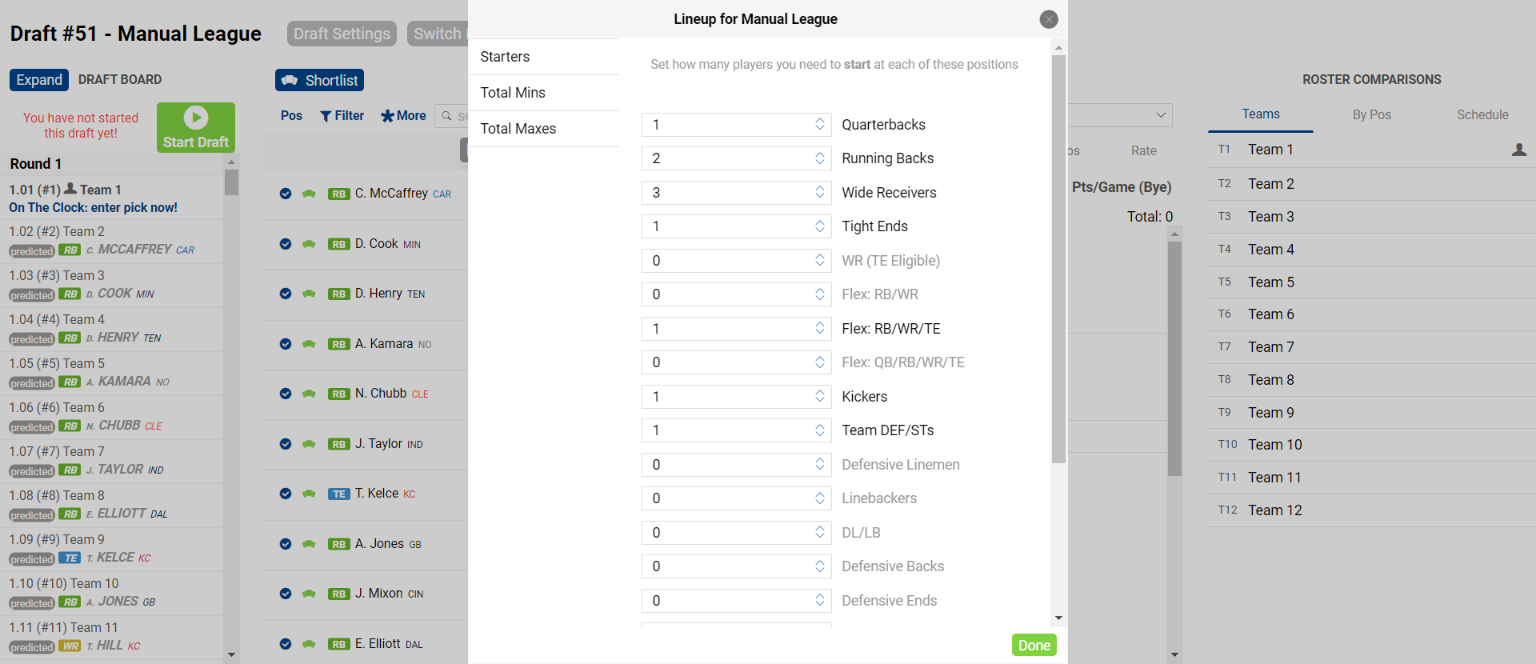1536x664 pixels.
Task: Click green car icon beside N. Chubb
Action: tap(309, 394)
